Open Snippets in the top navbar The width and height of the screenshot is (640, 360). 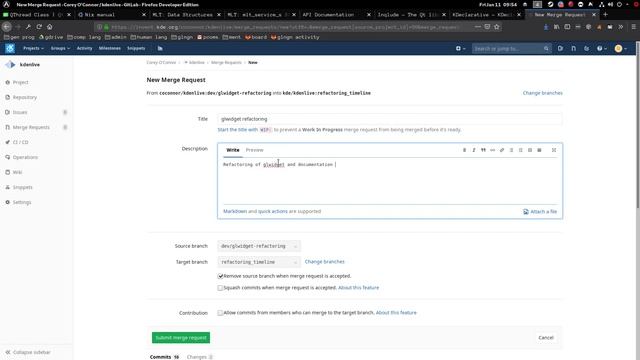(136, 48)
